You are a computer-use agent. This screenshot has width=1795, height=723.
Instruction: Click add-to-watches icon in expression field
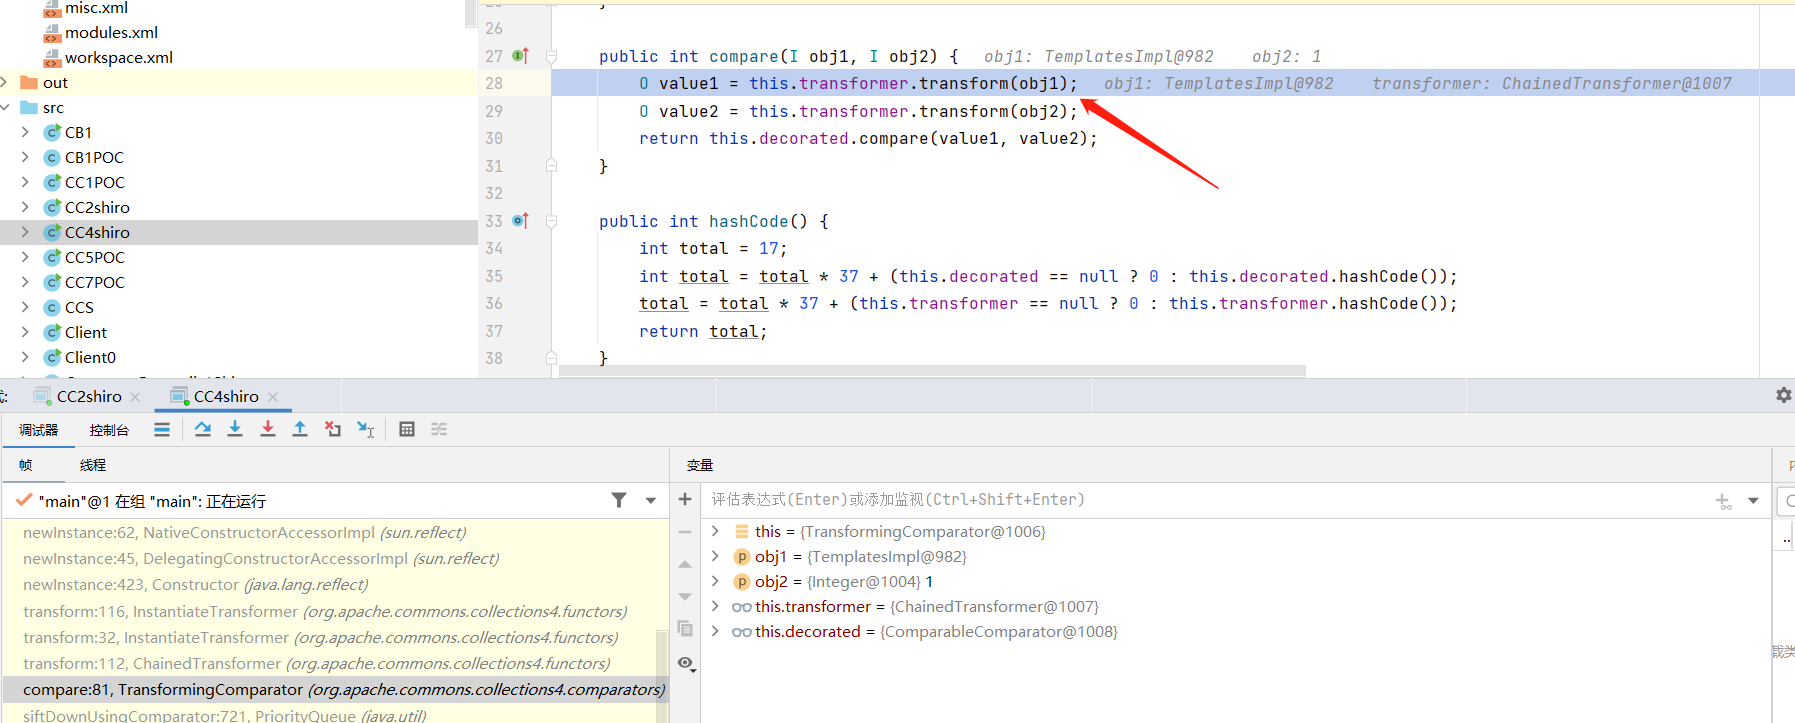pos(1724,501)
